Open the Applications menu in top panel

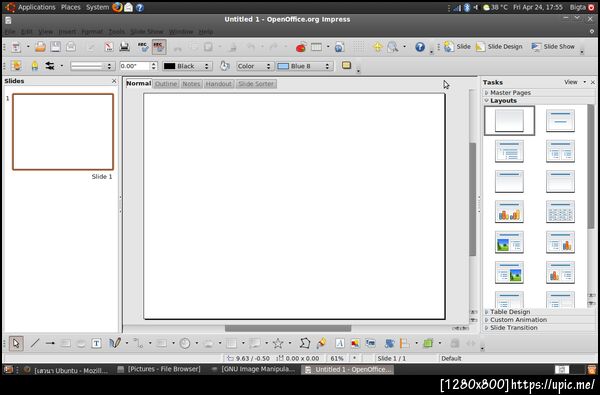[36, 7]
